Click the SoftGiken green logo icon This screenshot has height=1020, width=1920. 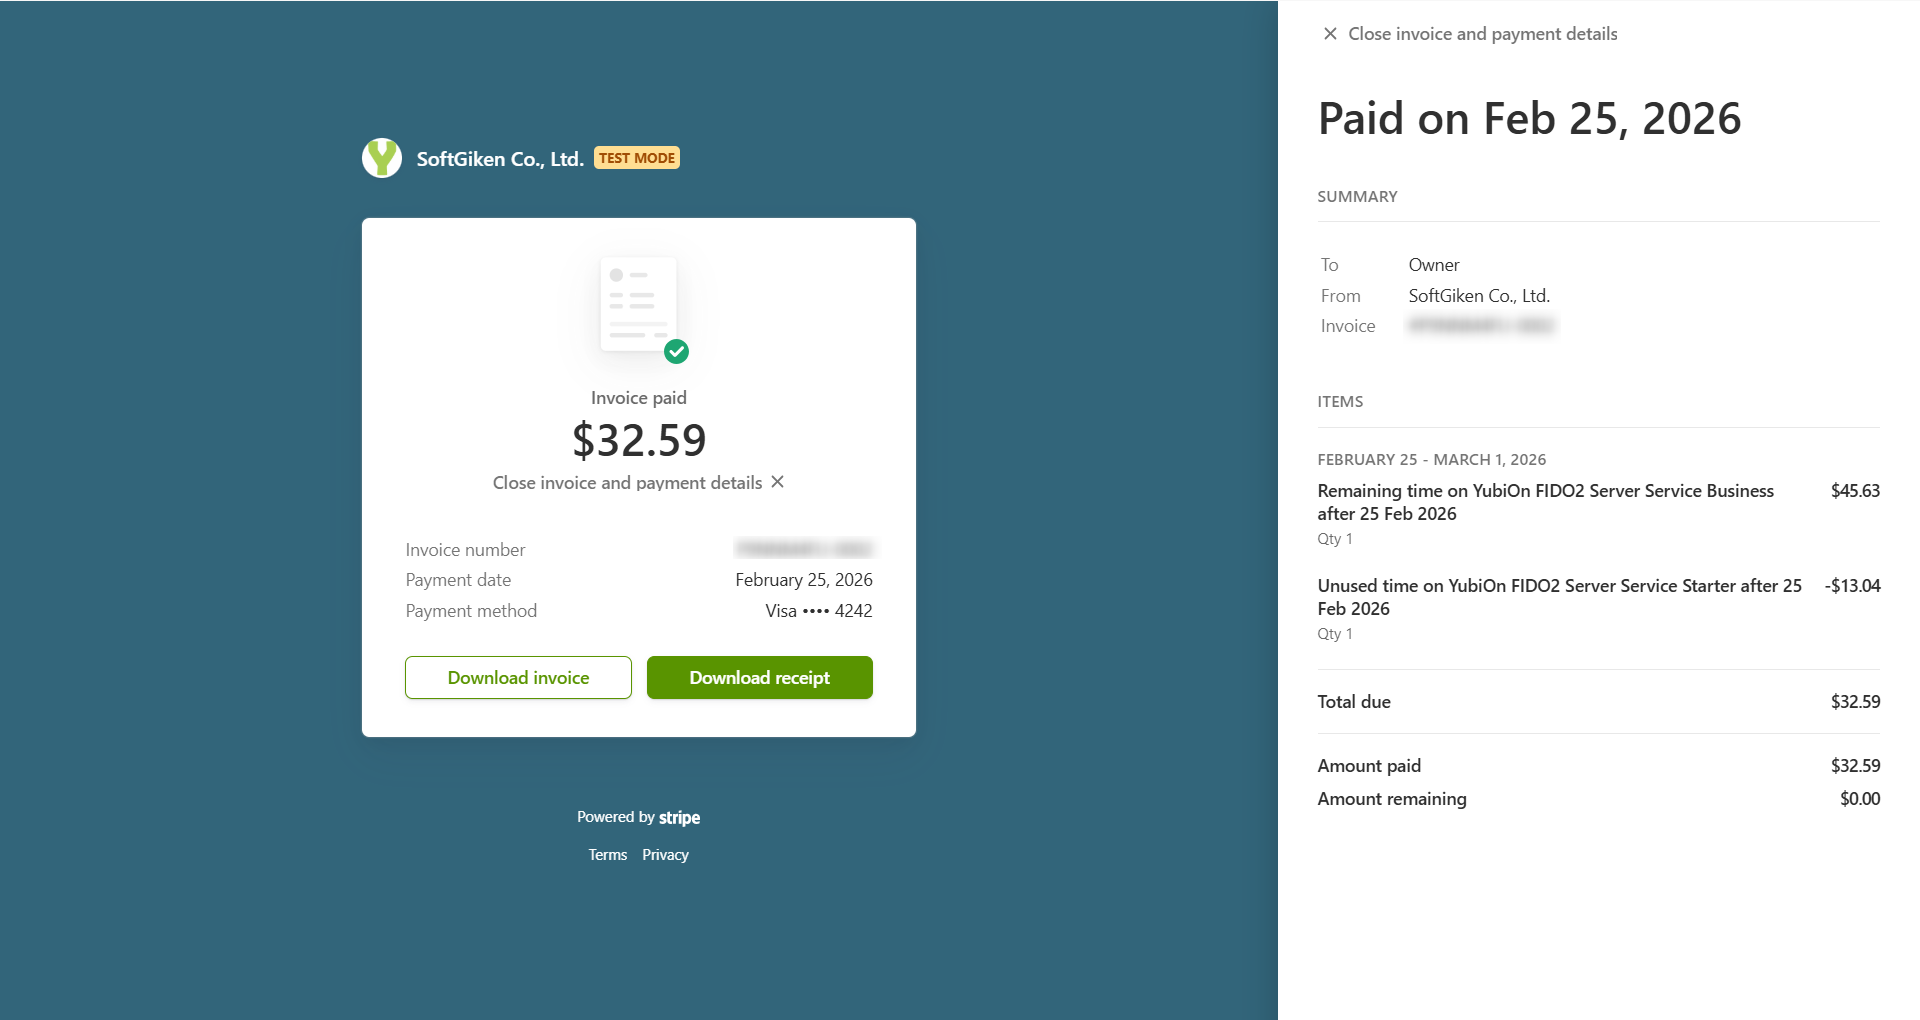(x=382, y=158)
